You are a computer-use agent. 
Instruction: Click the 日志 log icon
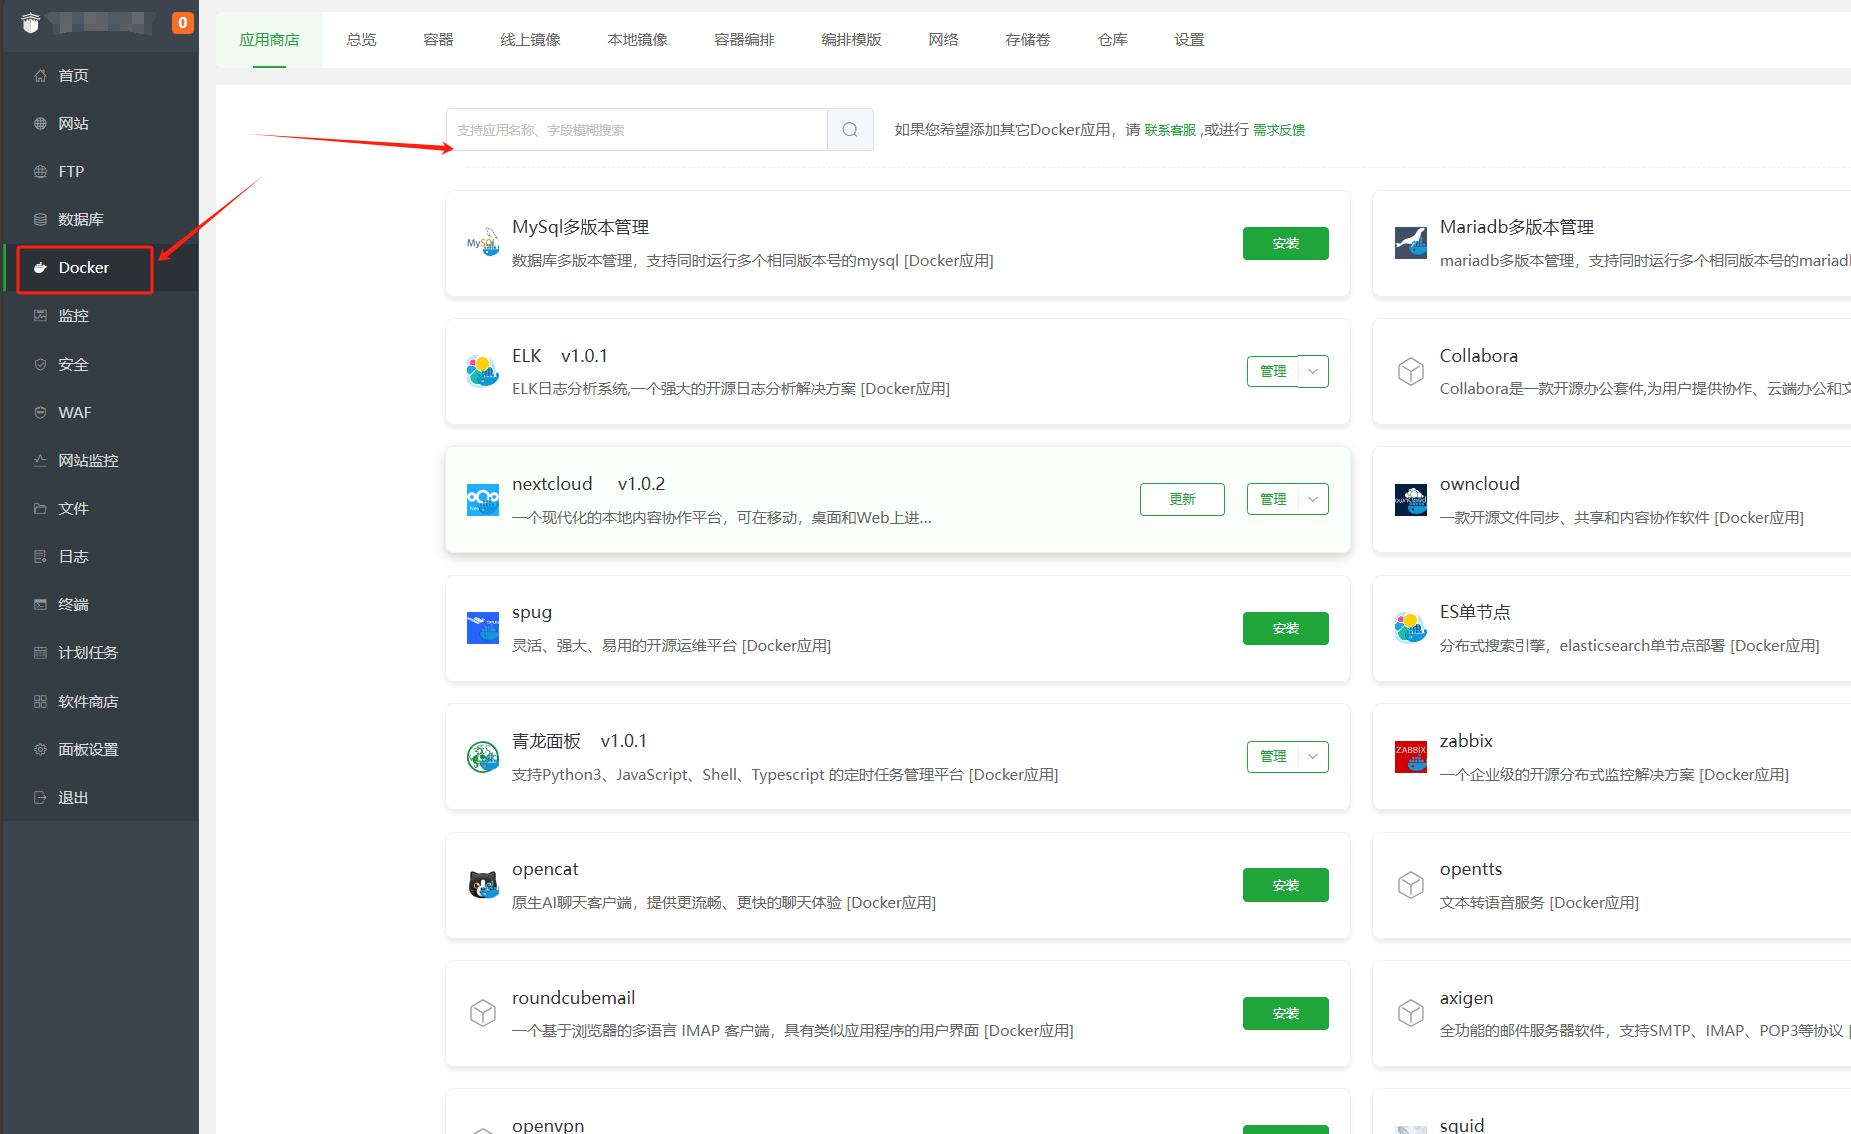[40, 556]
